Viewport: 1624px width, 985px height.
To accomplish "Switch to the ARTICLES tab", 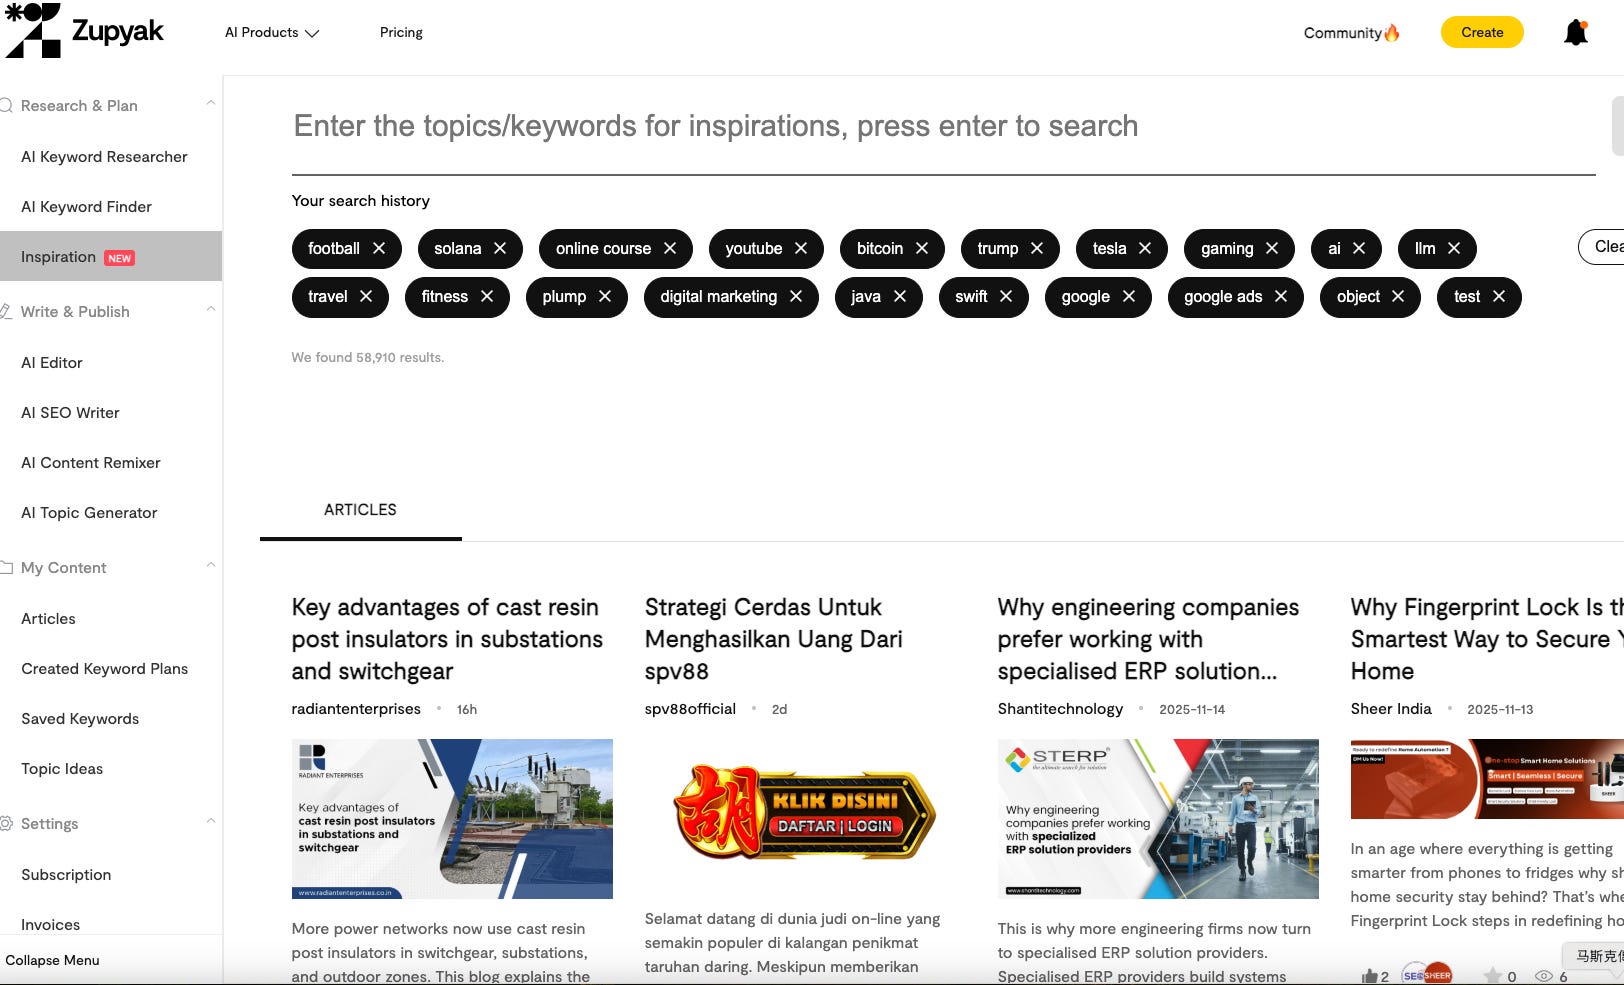I will pos(360,510).
